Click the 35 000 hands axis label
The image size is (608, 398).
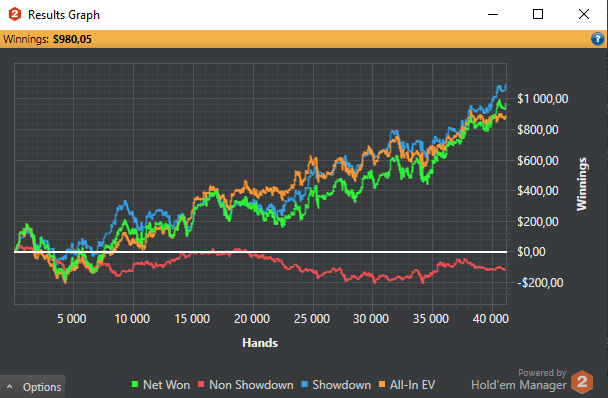tap(431, 319)
